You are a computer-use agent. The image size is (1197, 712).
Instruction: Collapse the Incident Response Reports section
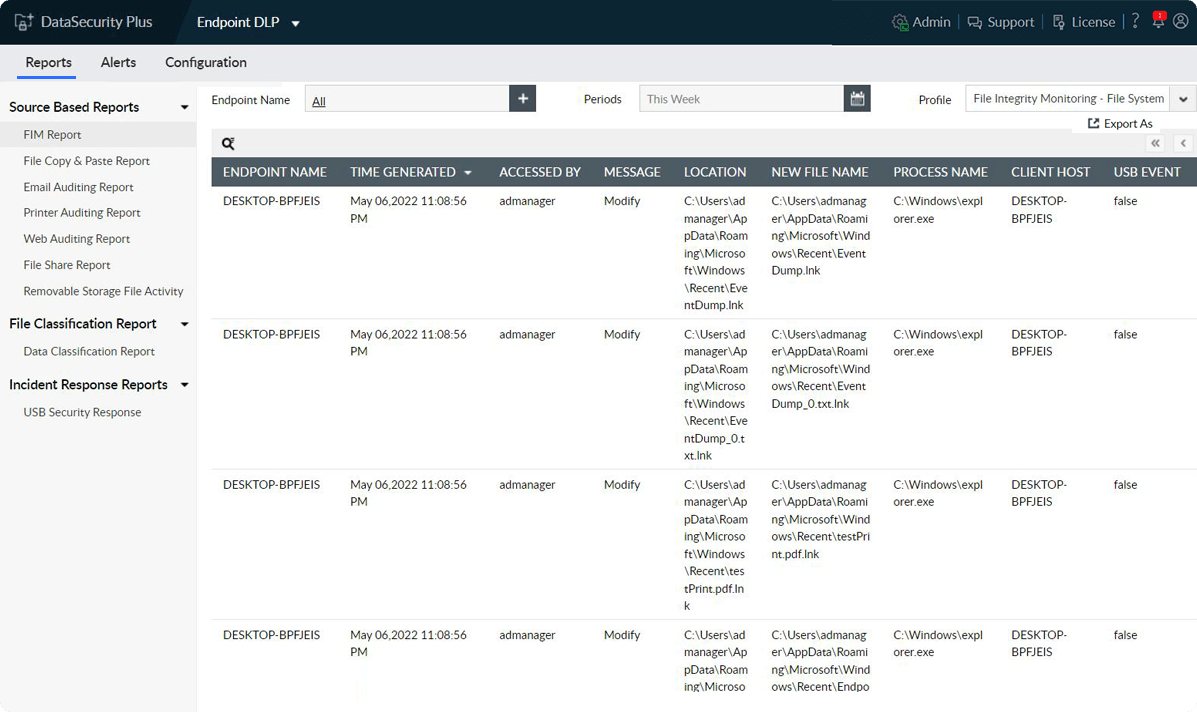(184, 385)
